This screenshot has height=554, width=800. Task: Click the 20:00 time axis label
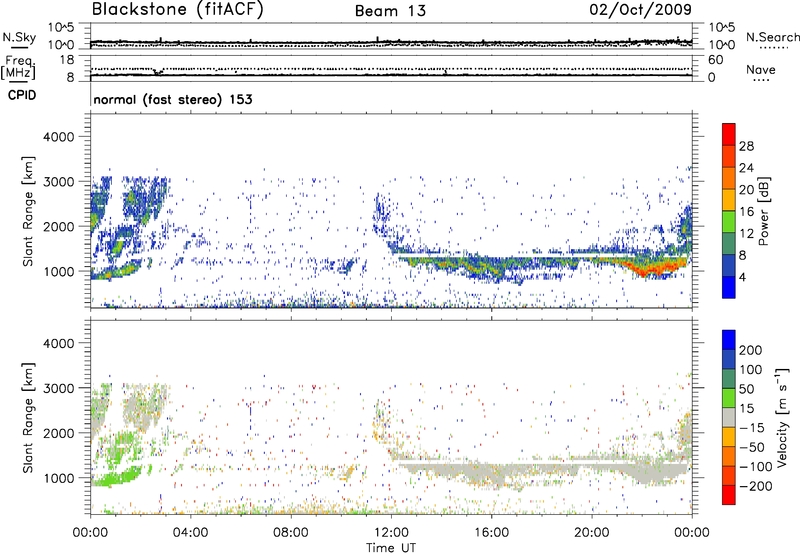coord(592,533)
